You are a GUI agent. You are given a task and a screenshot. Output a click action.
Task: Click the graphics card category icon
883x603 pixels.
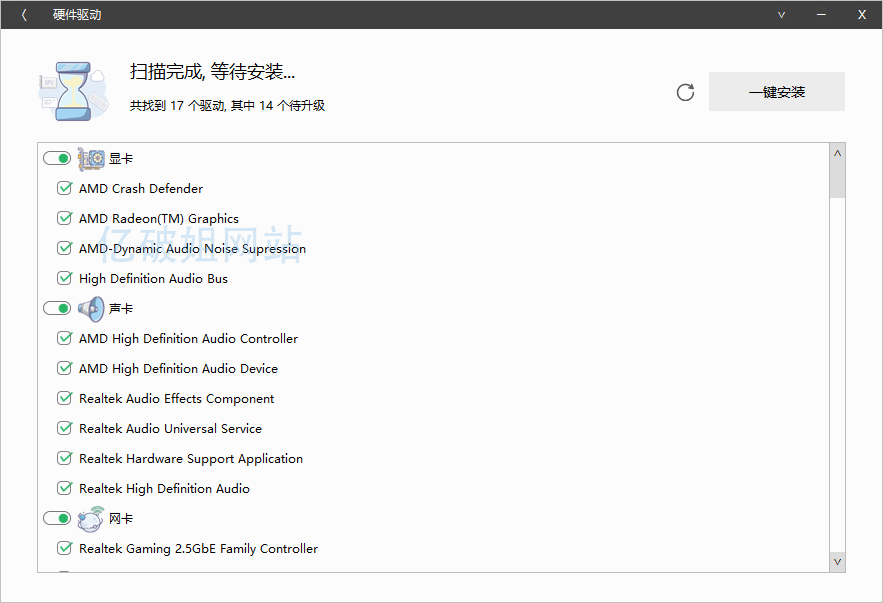point(91,159)
